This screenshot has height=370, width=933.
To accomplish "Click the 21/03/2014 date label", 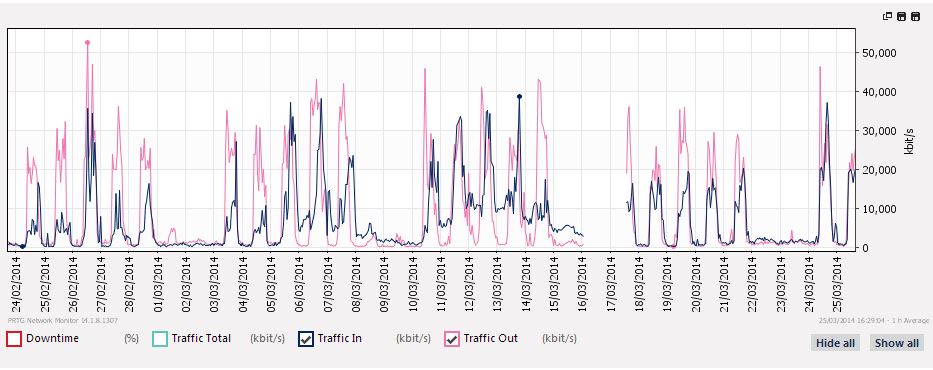I will (724, 283).
